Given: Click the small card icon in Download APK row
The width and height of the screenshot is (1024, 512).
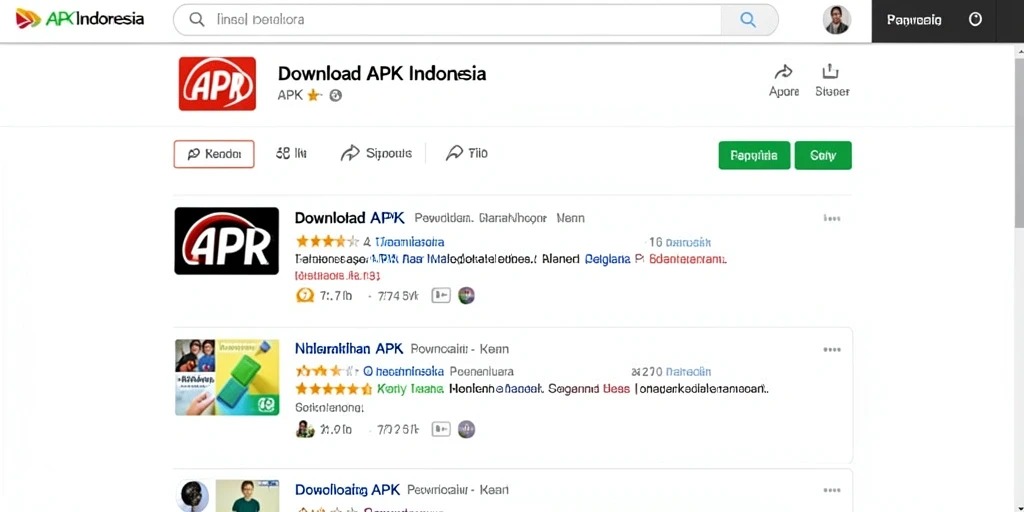Looking at the screenshot, I should (x=441, y=296).
